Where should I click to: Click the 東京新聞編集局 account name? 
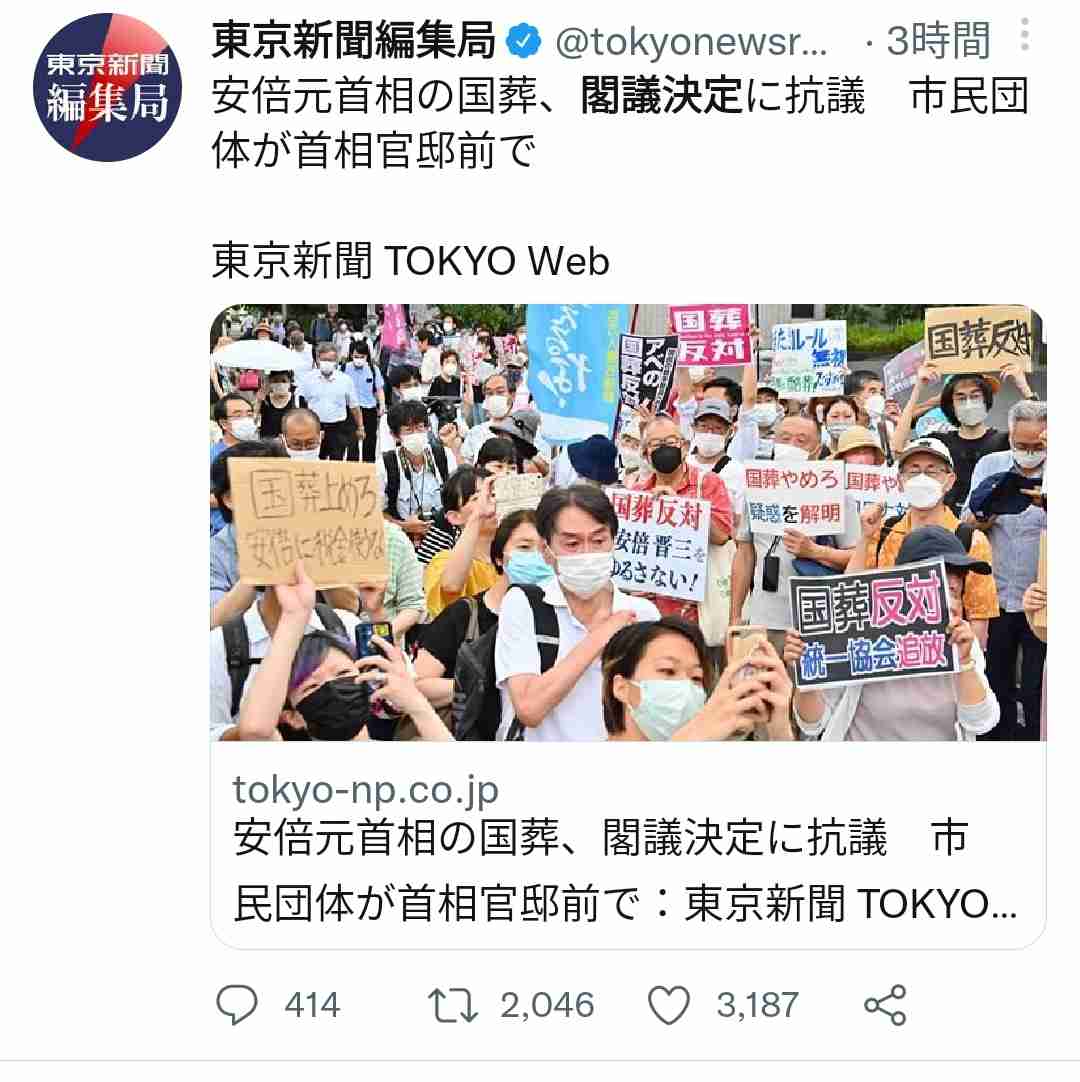point(353,40)
